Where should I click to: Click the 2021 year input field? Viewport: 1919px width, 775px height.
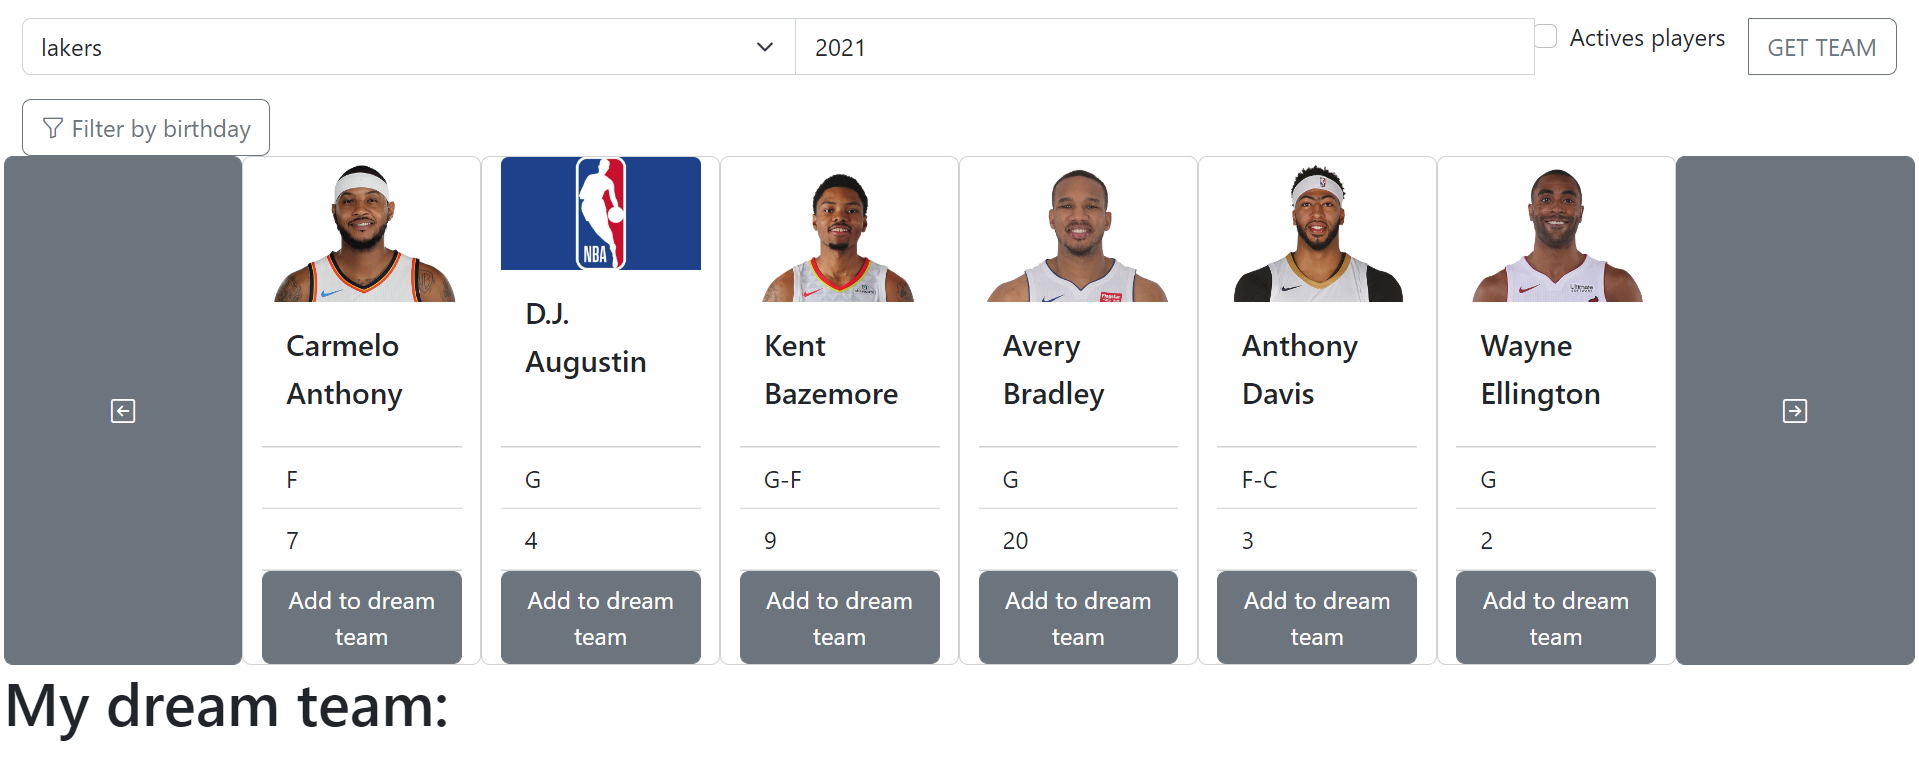pos(1163,46)
